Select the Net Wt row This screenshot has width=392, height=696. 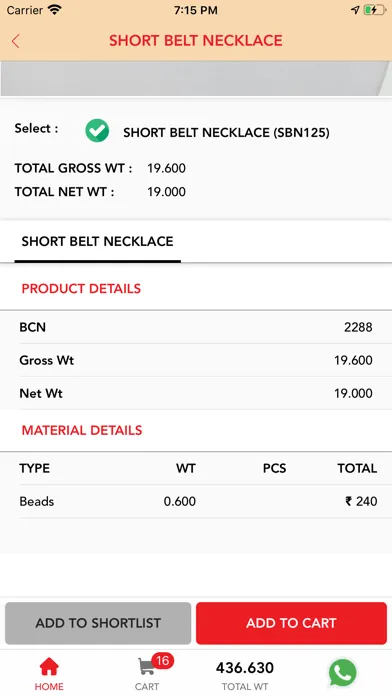click(196, 393)
